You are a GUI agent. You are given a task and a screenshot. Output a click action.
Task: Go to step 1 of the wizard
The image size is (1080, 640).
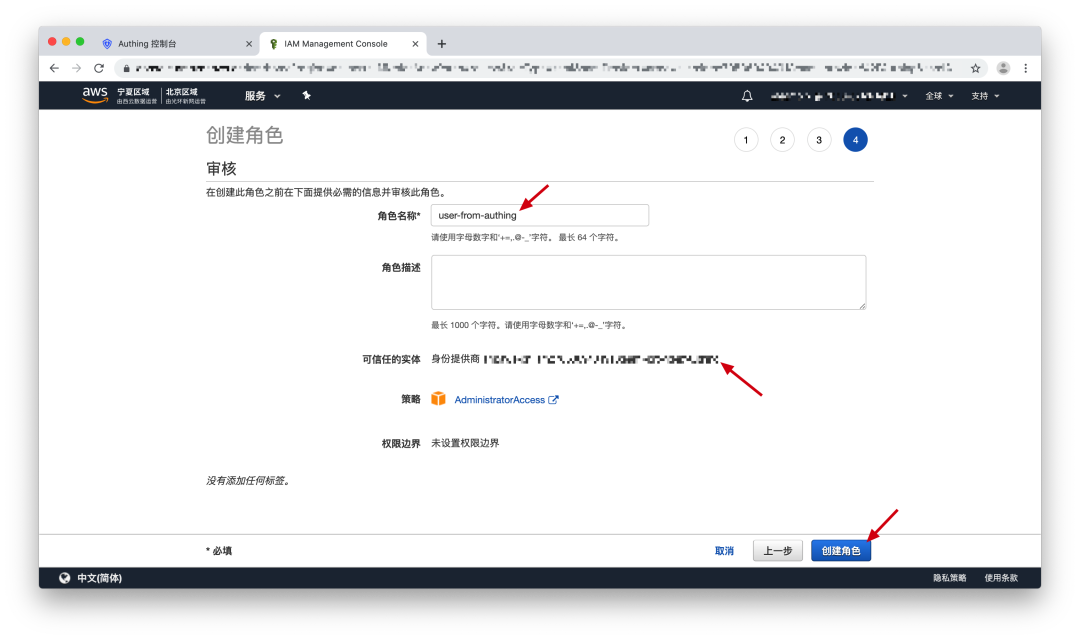746,140
